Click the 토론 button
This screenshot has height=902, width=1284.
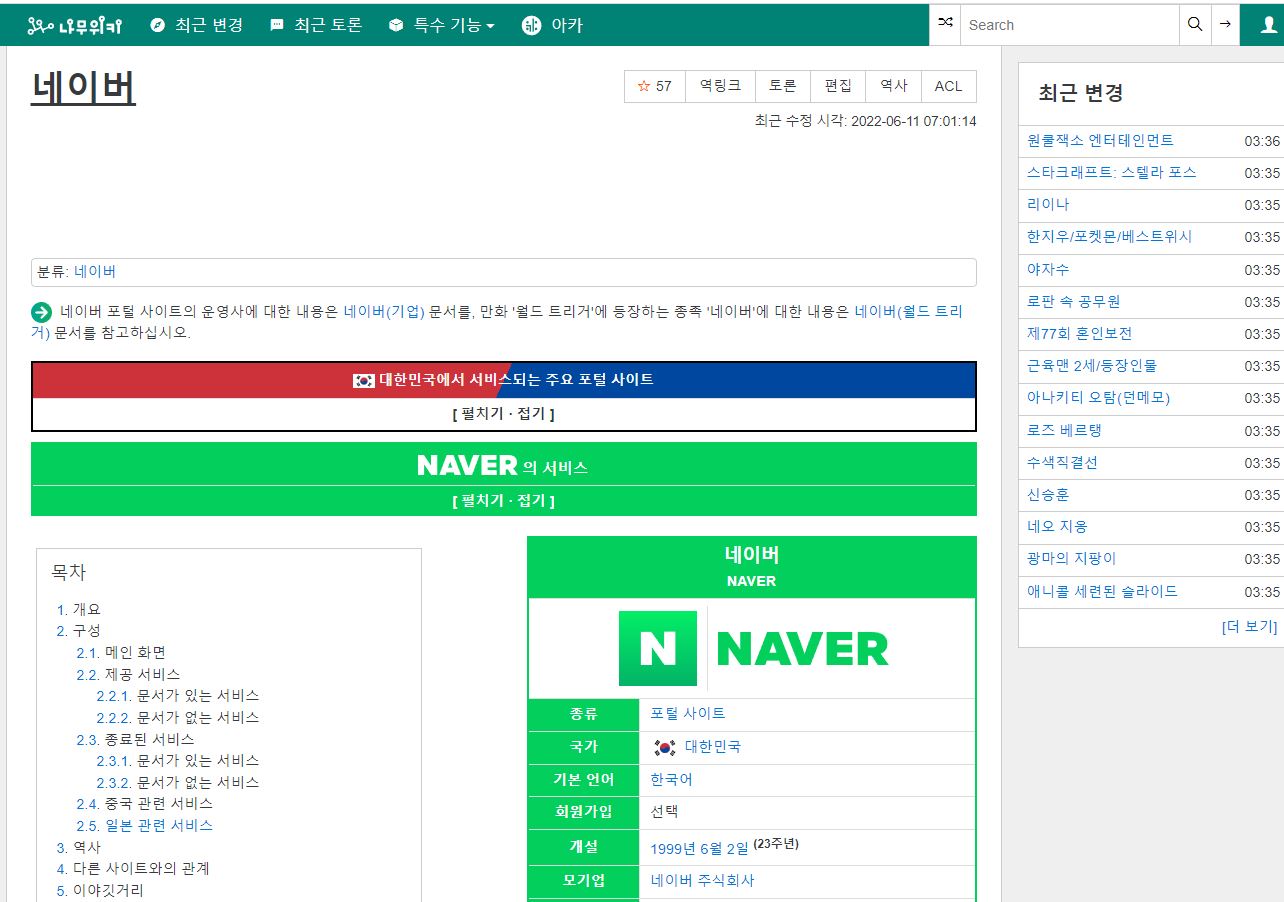click(782, 86)
